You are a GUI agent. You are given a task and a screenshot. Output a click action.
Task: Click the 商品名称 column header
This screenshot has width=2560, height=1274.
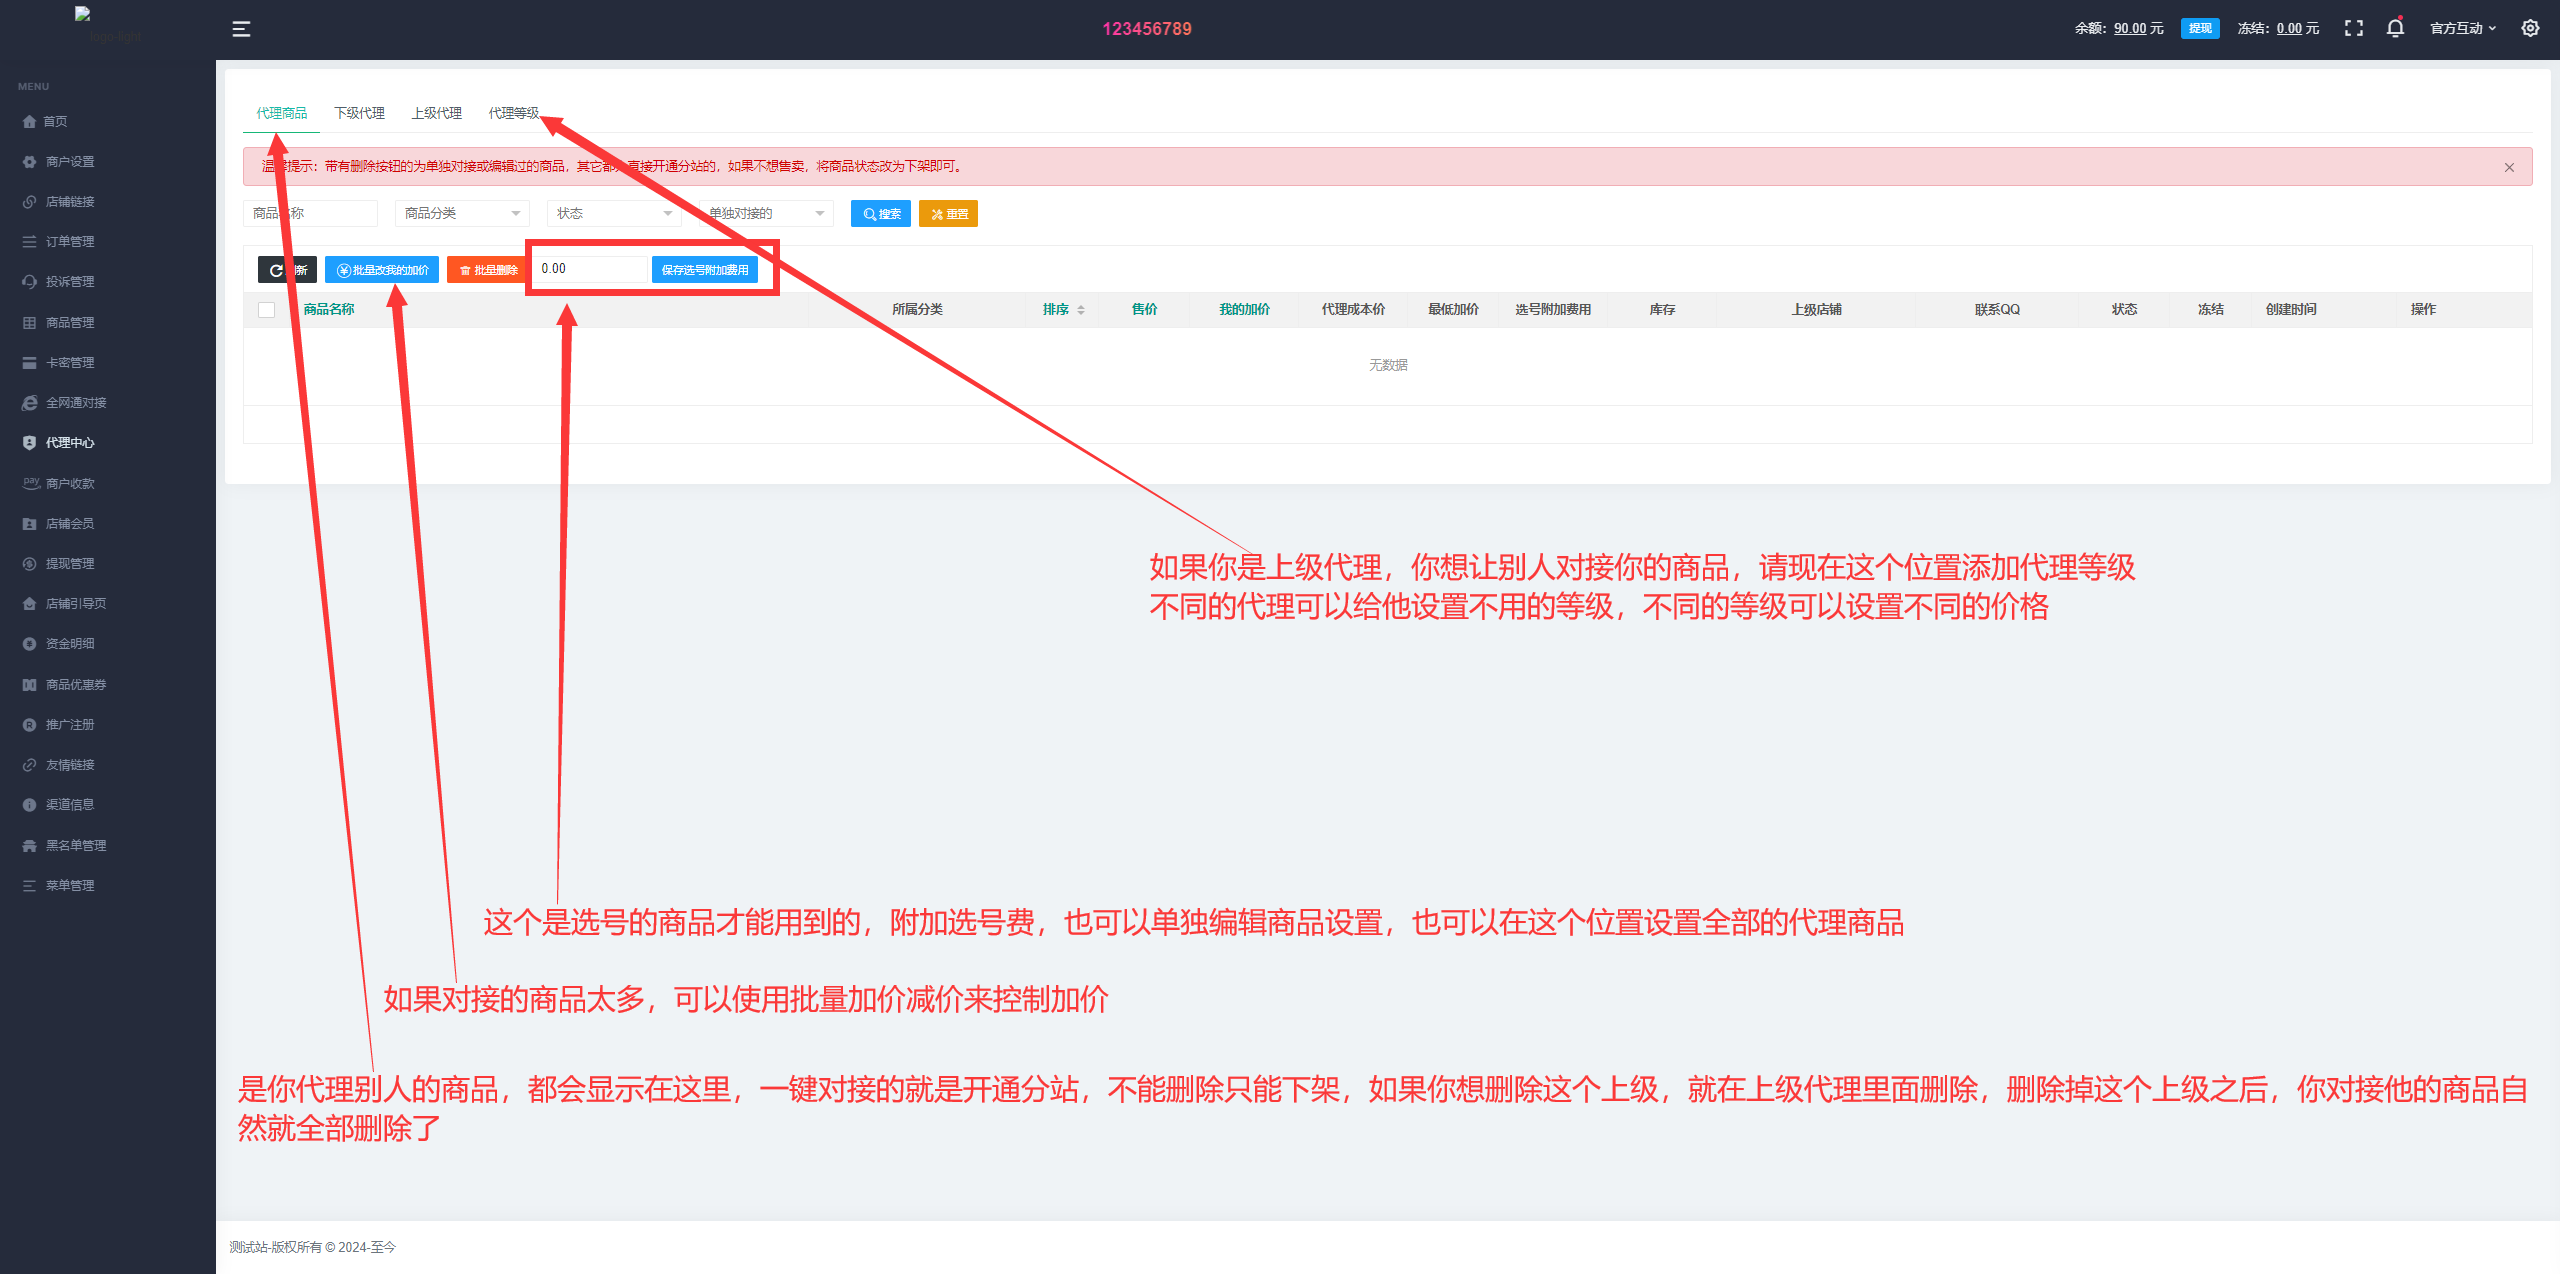tap(329, 310)
